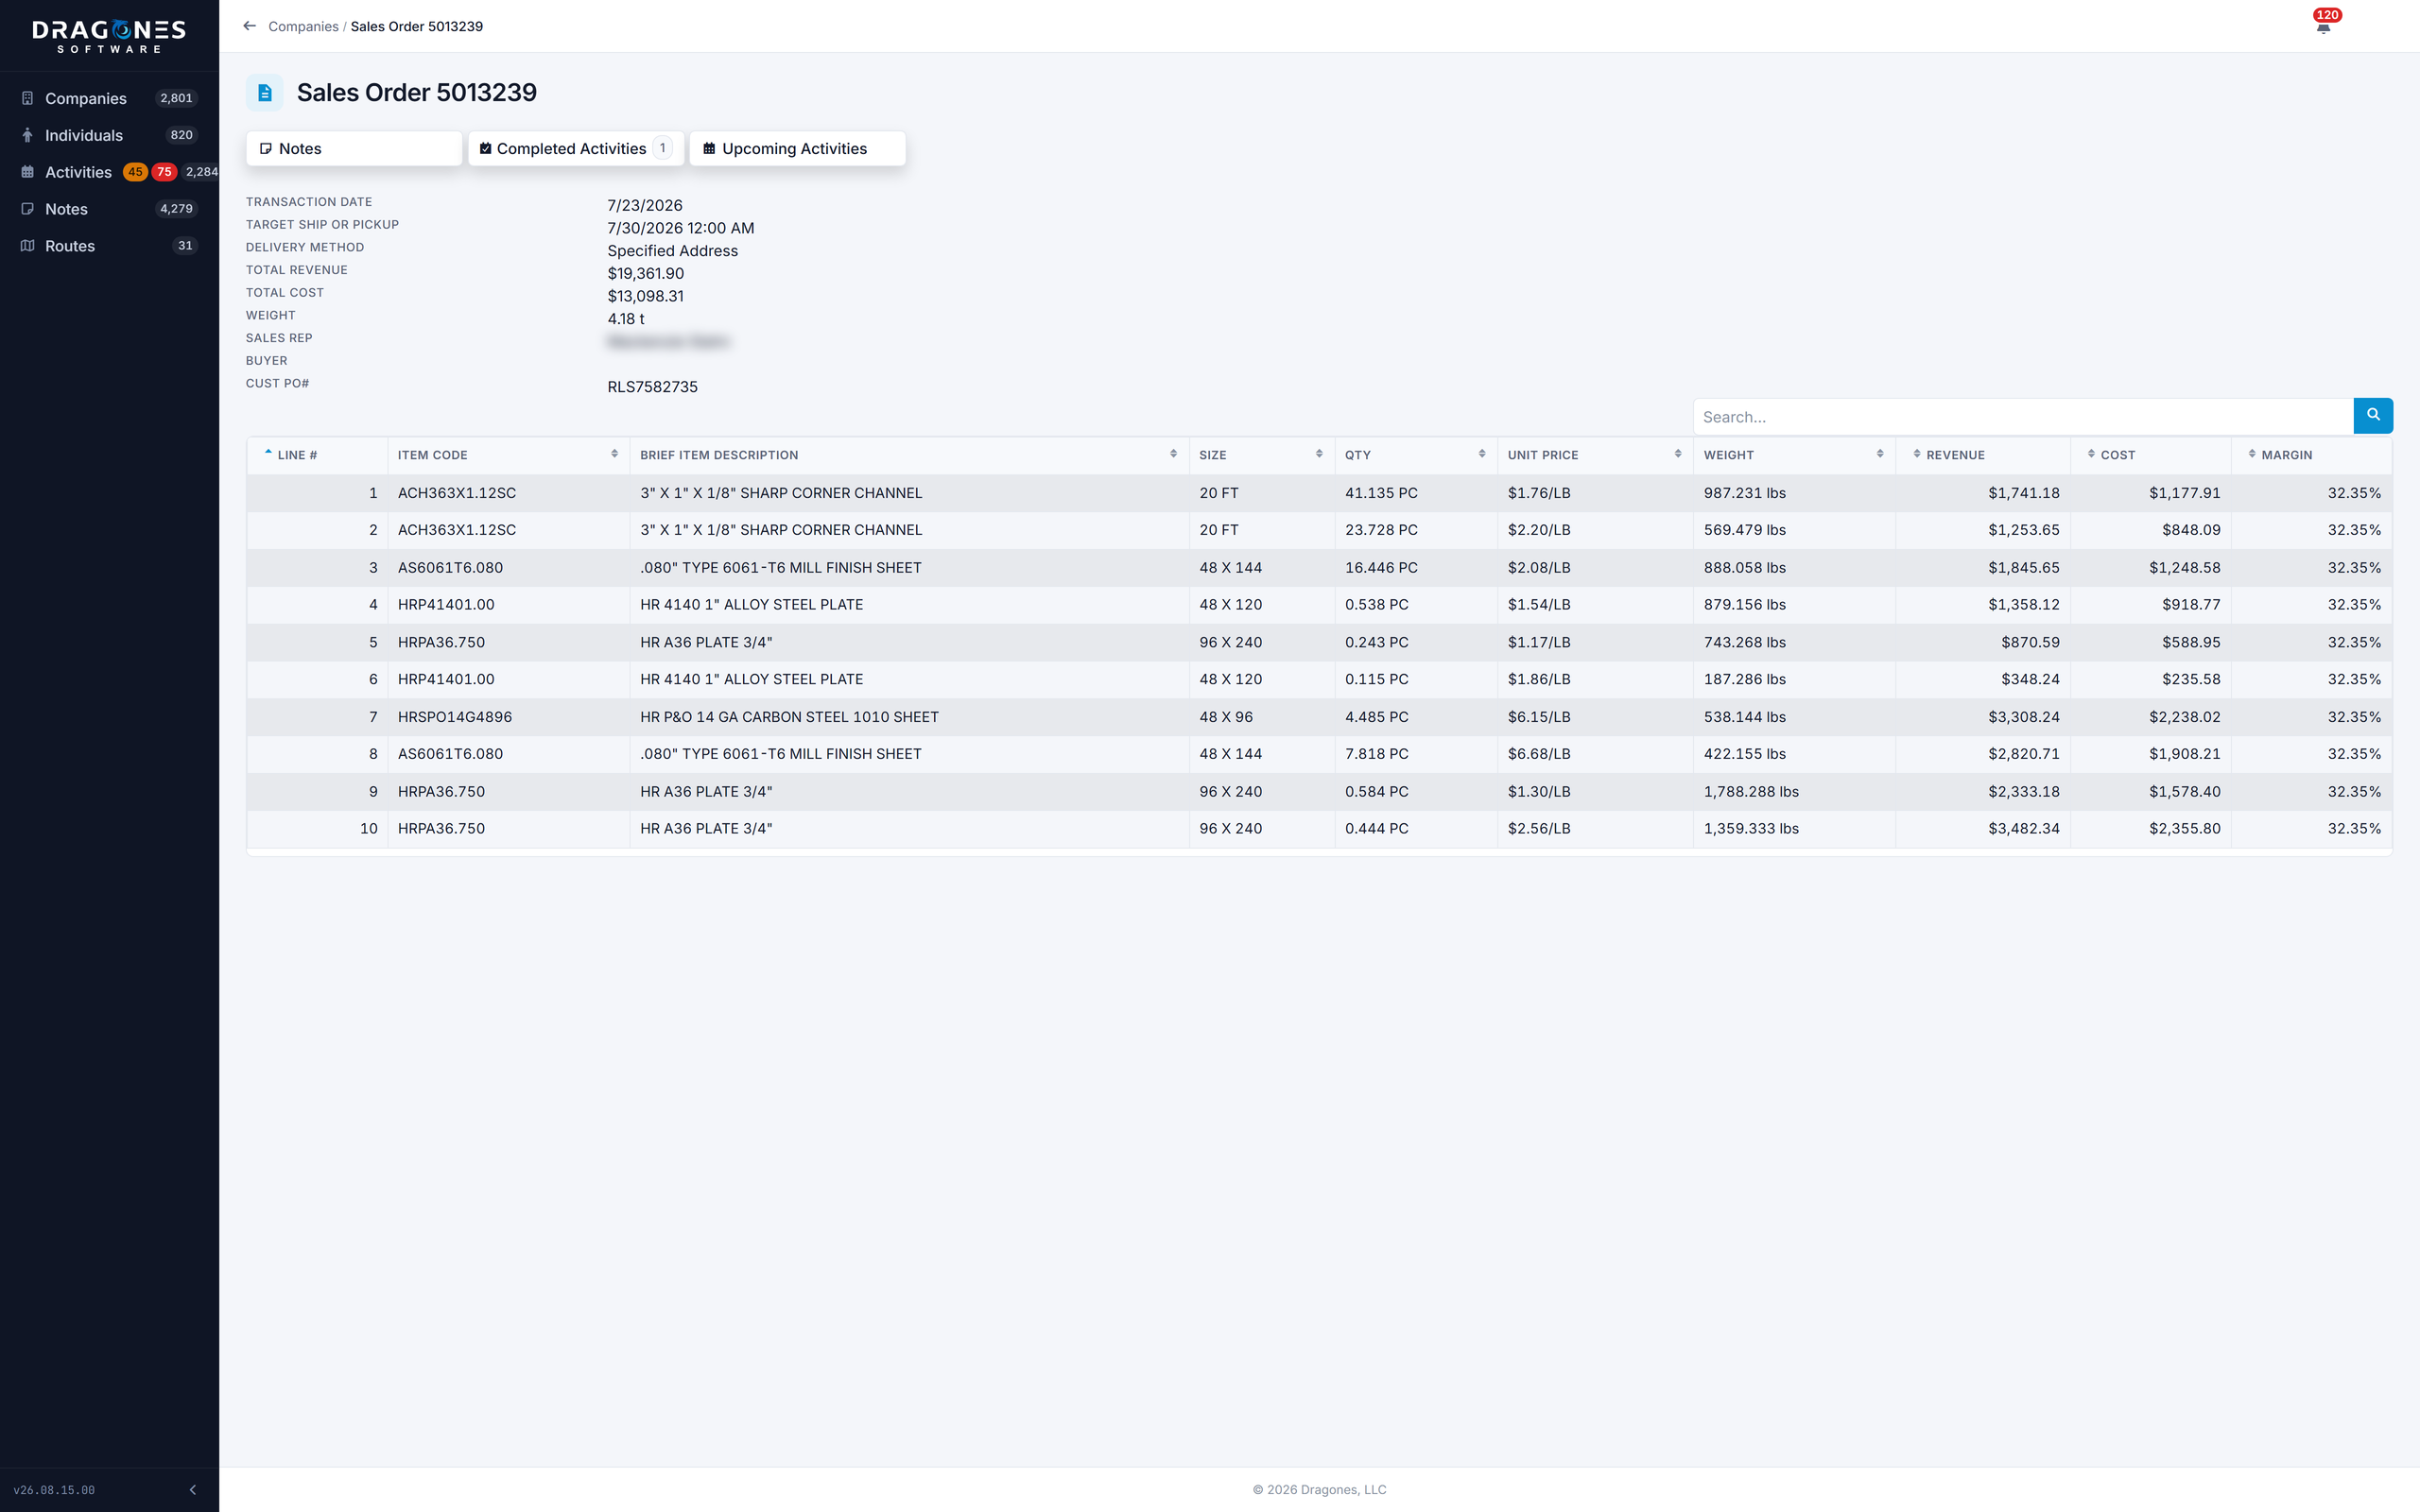Click customer PO number RLS7582735
The height and width of the screenshot is (1512, 2420).
tap(652, 387)
